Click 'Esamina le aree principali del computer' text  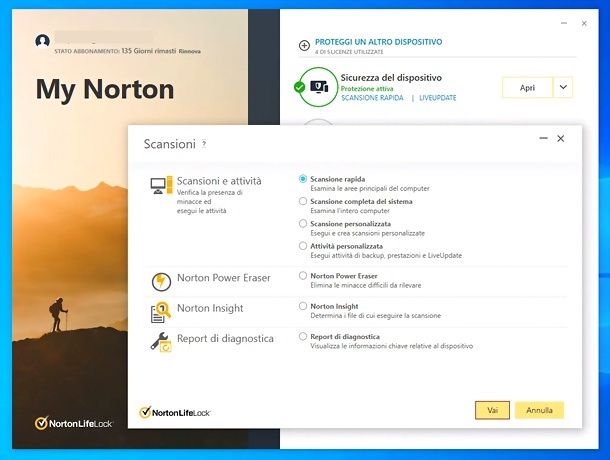tap(370, 188)
